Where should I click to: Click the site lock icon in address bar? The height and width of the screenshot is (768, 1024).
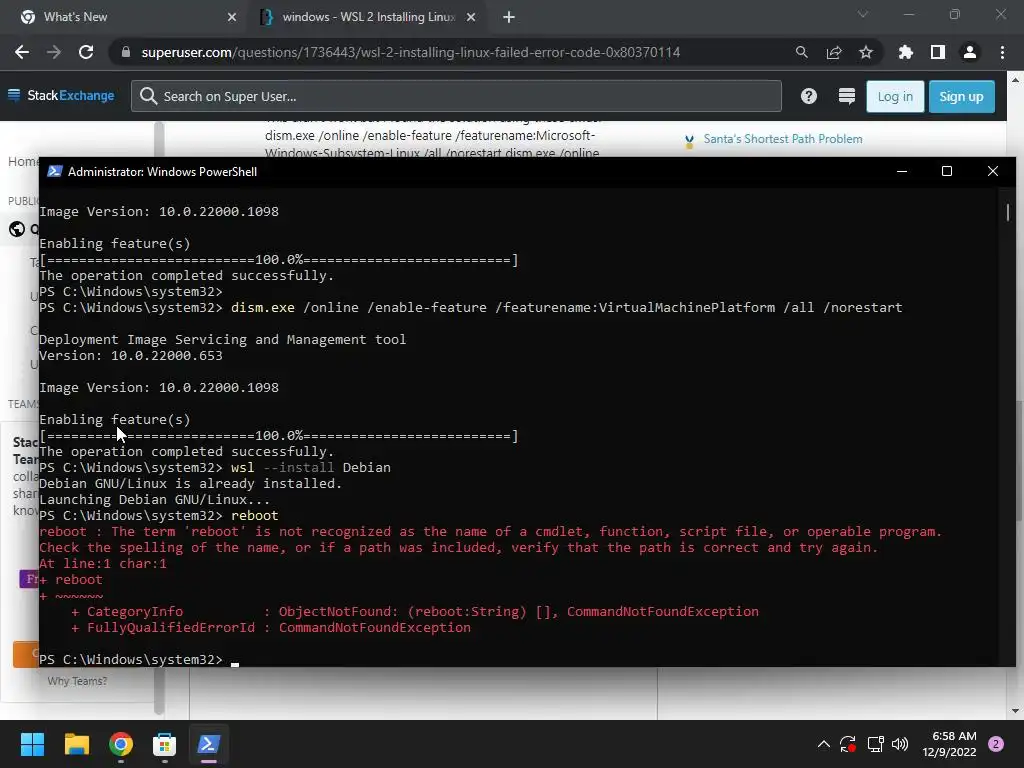126,52
